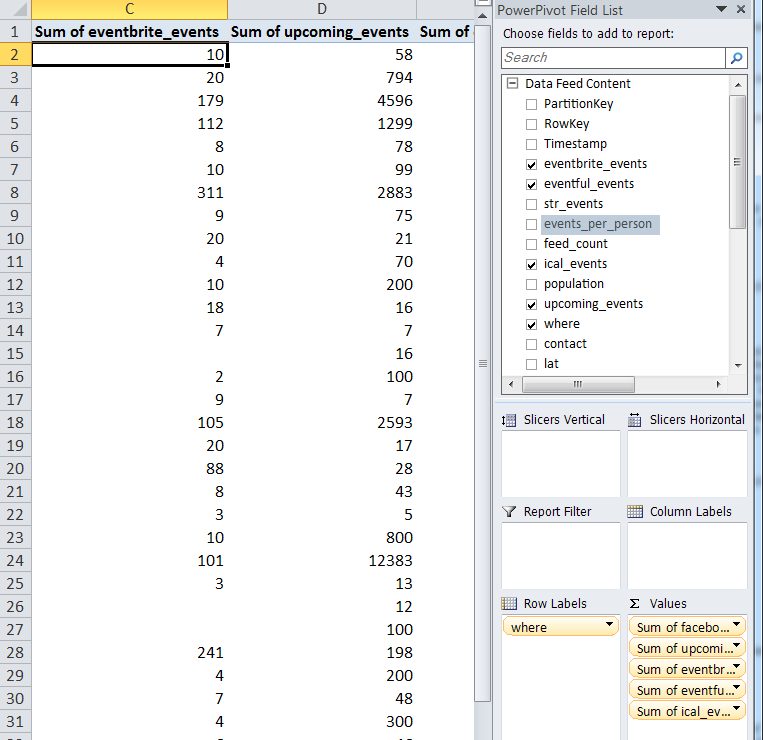This screenshot has height=740, width=763.
Task: Select column C header
Action: pyautogui.click(x=129, y=9)
